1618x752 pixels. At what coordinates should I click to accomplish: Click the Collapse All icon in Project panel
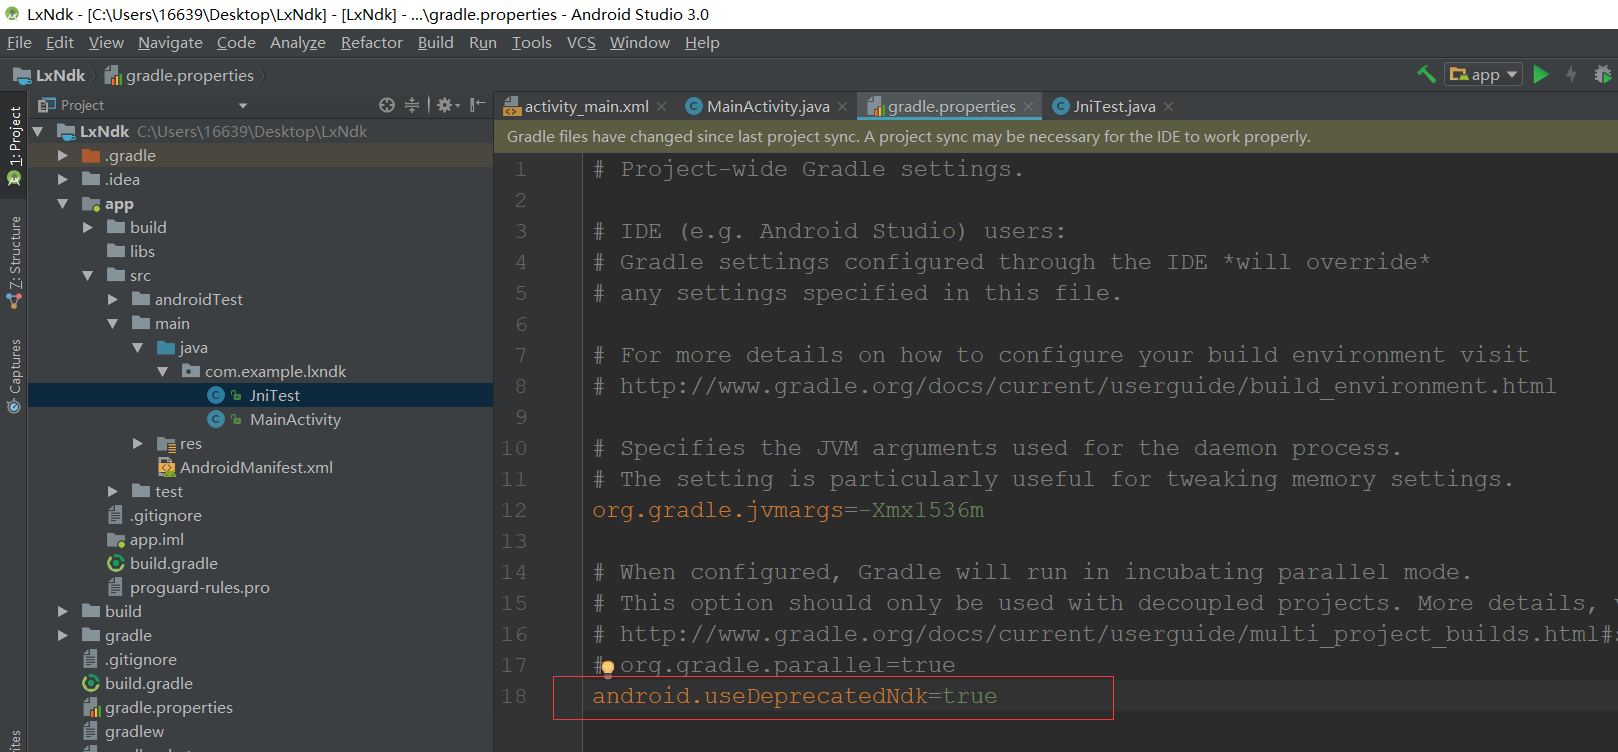412,105
